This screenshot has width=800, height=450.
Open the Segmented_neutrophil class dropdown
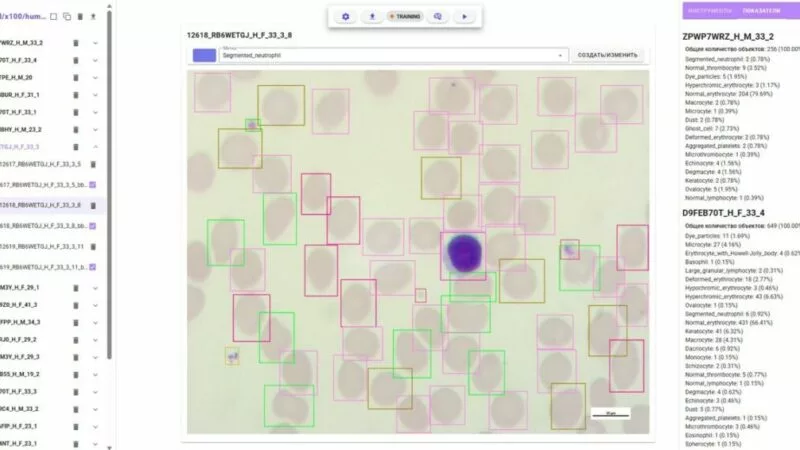point(393,55)
